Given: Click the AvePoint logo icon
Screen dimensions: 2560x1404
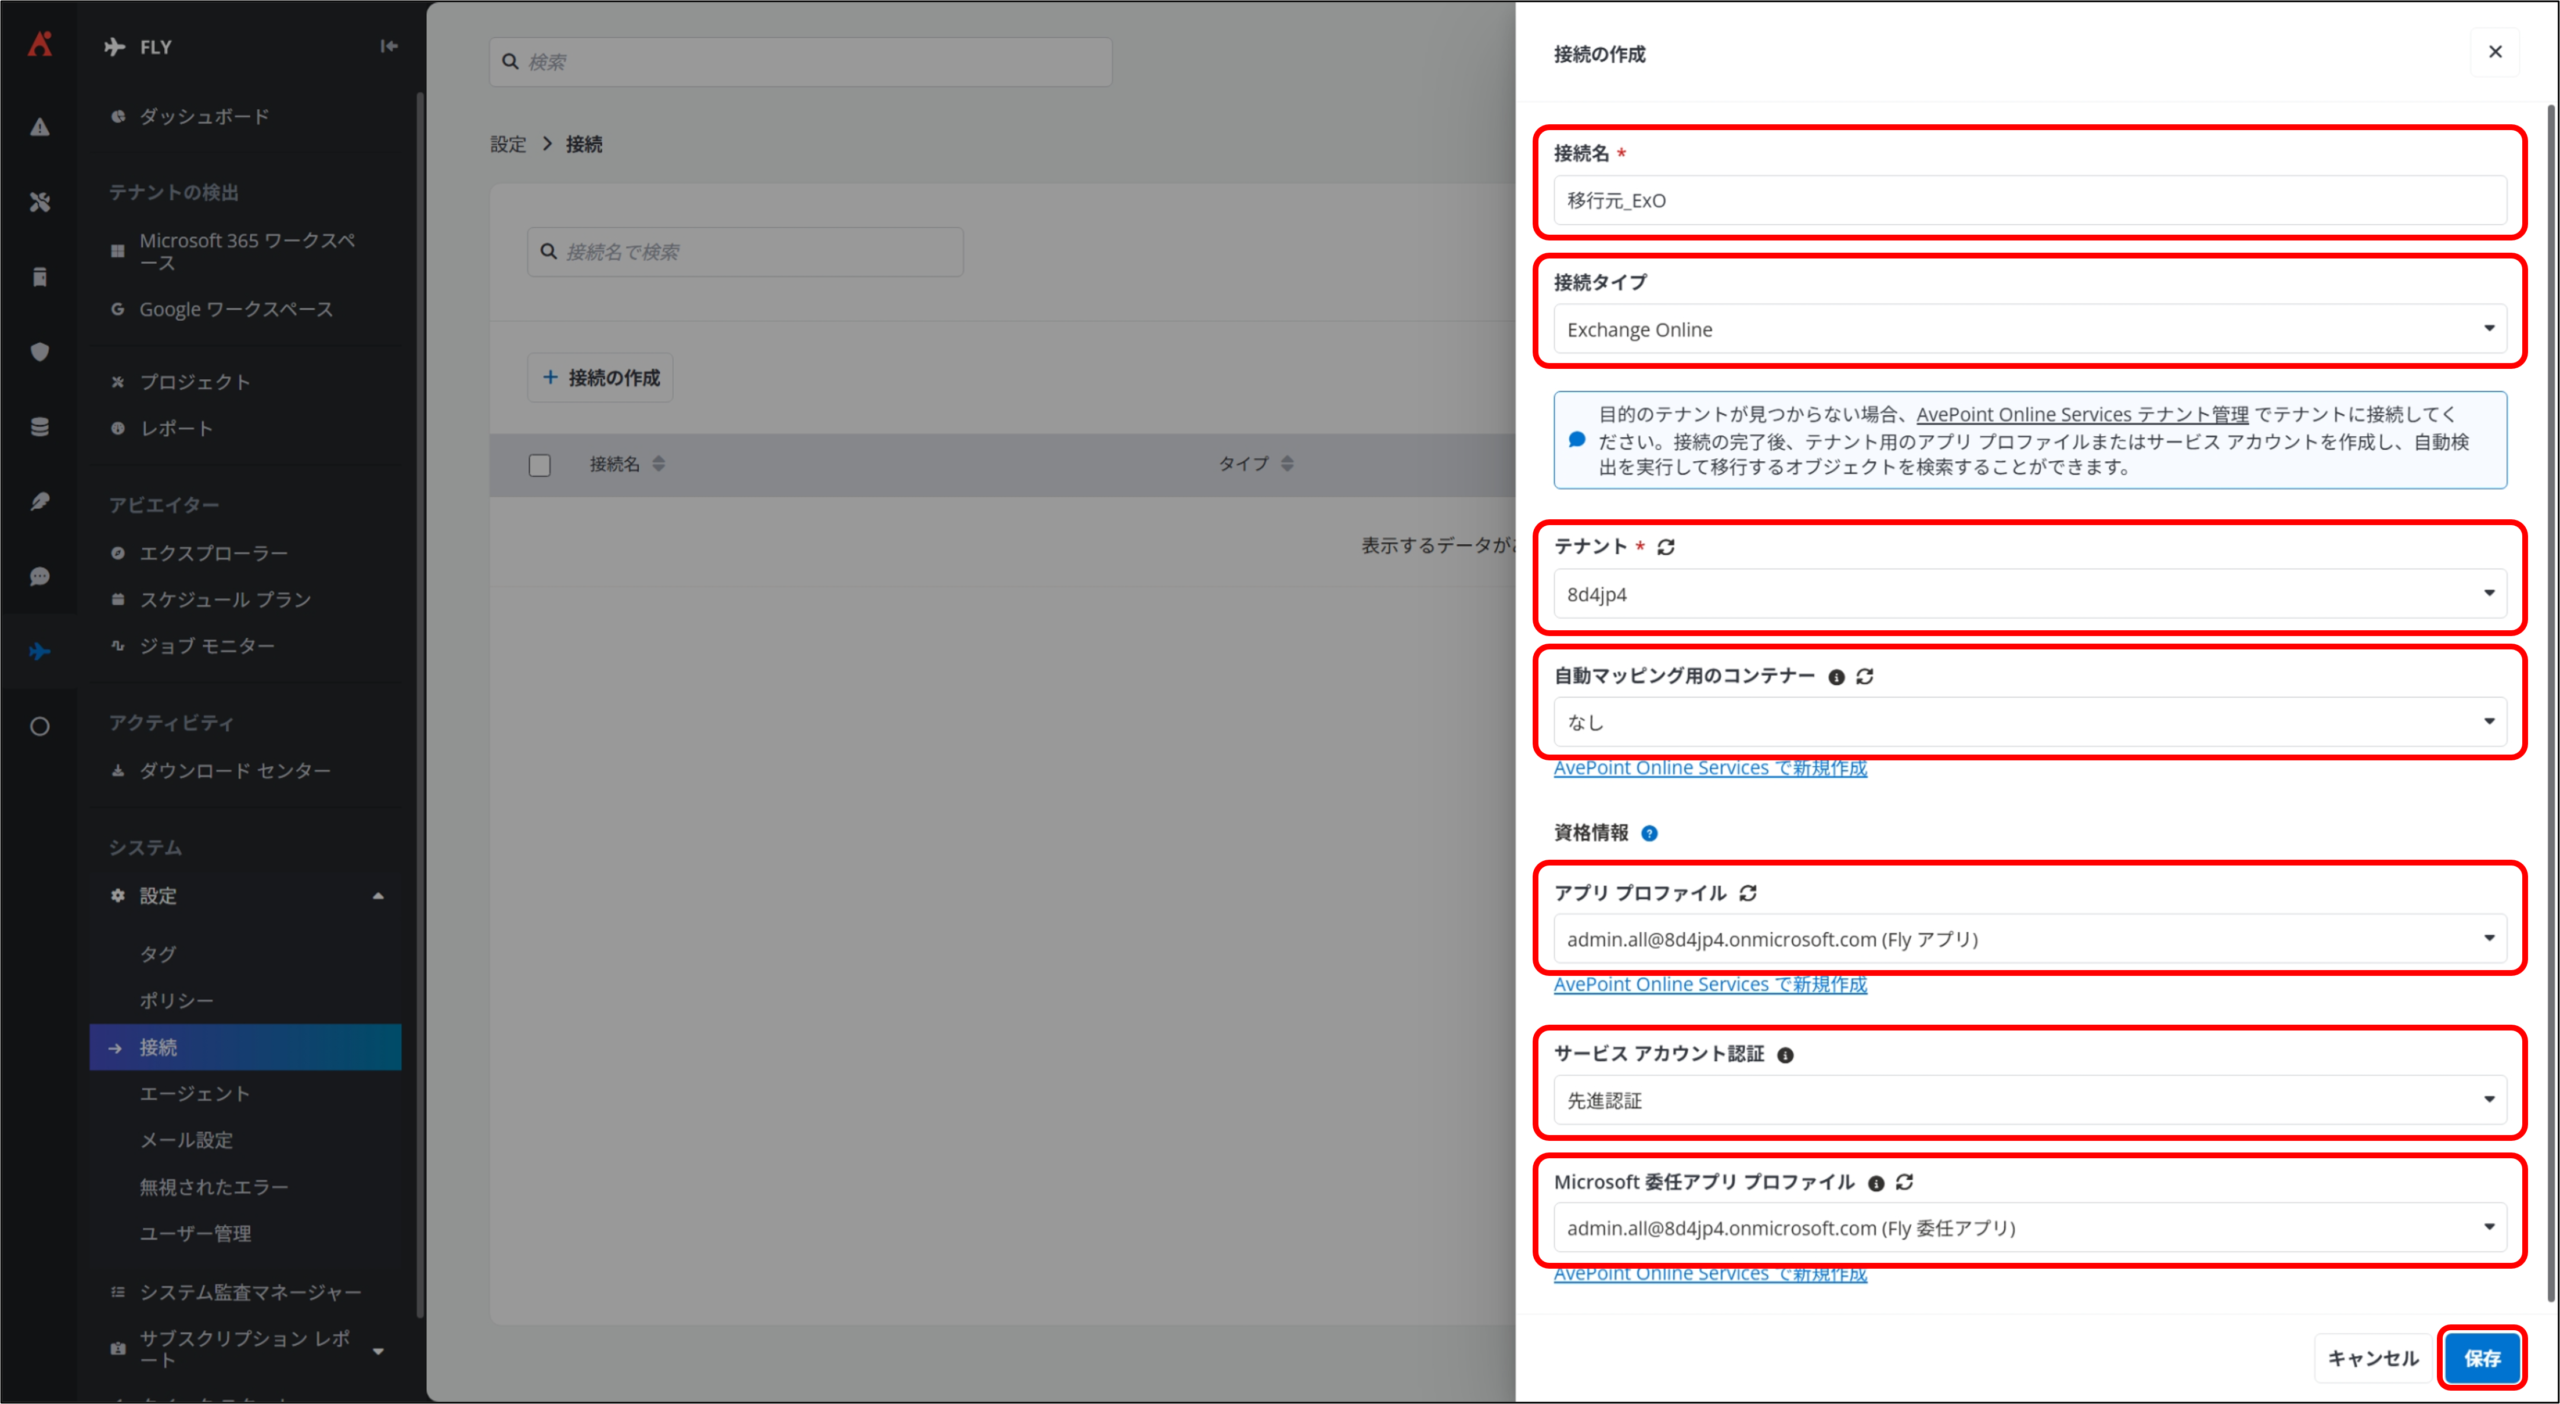Looking at the screenshot, I should (x=40, y=44).
